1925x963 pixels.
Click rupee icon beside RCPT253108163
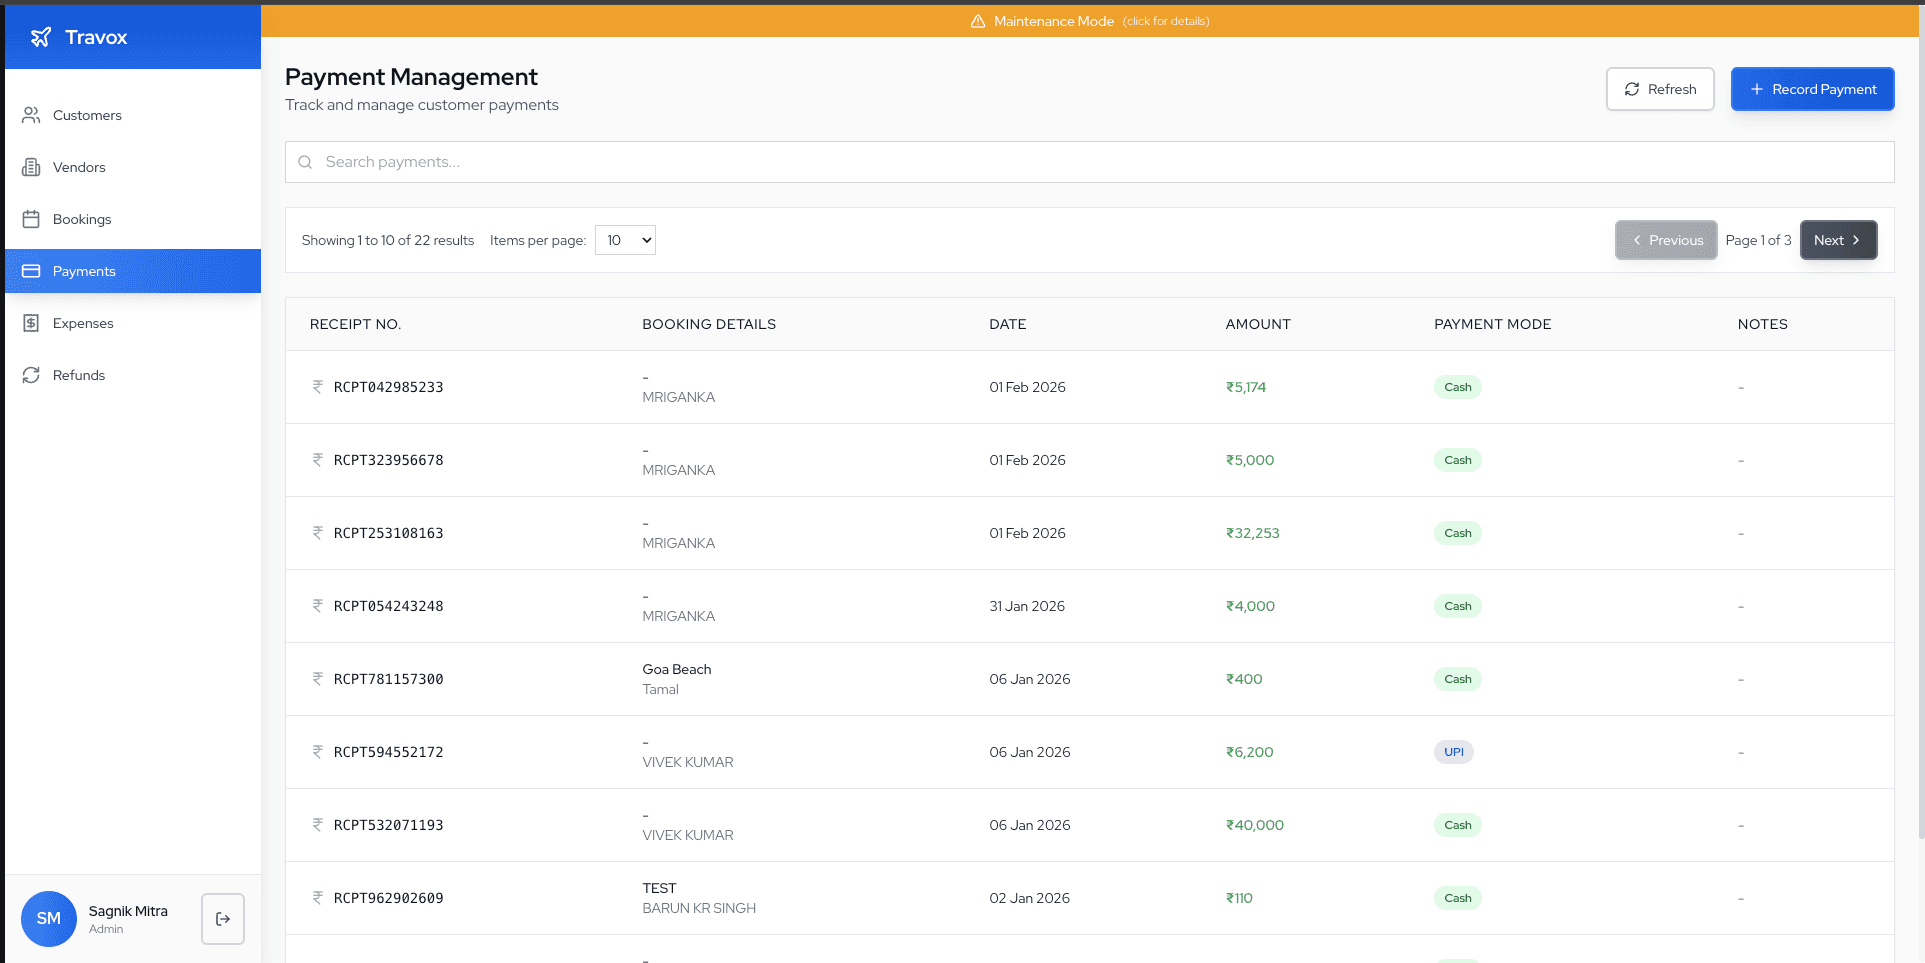[318, 533]
